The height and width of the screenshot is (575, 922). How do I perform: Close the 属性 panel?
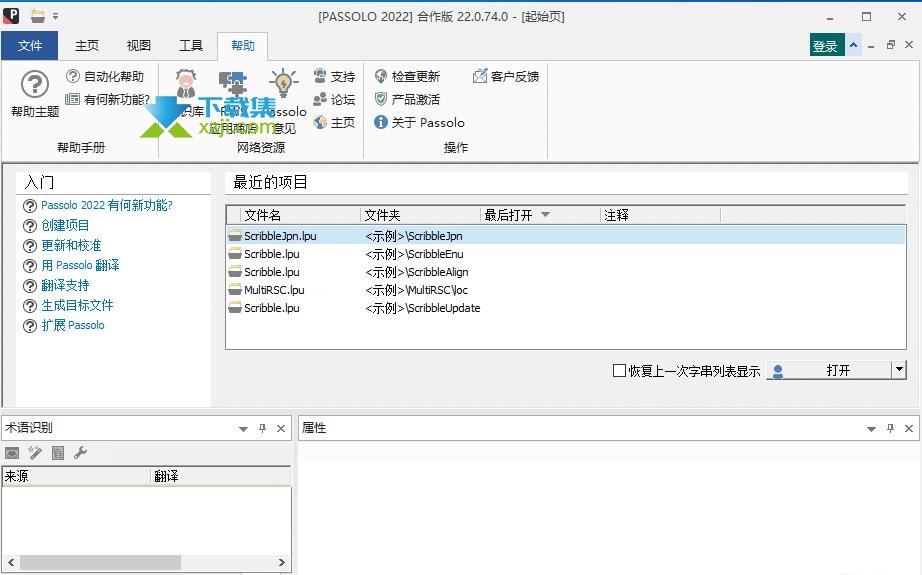(x=909, y=429)
